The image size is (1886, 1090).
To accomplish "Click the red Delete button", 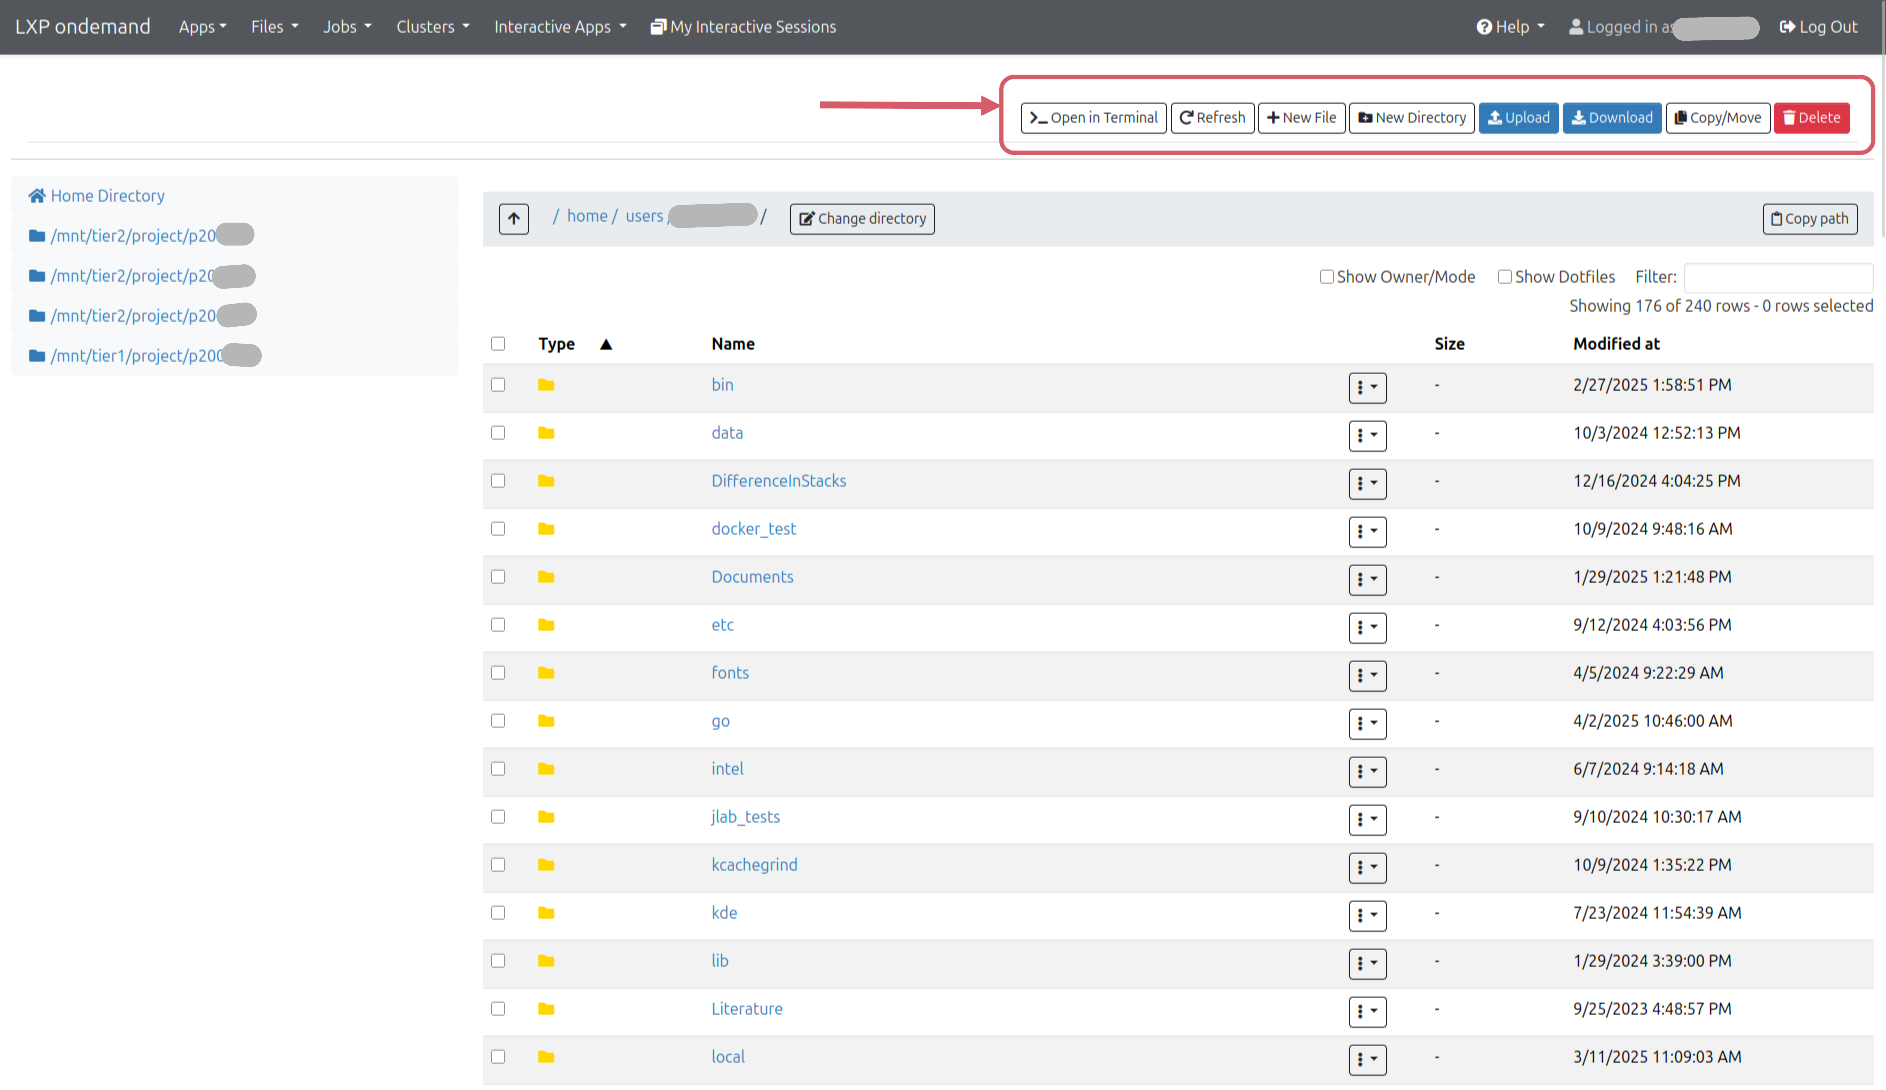I will (1811, 118).
